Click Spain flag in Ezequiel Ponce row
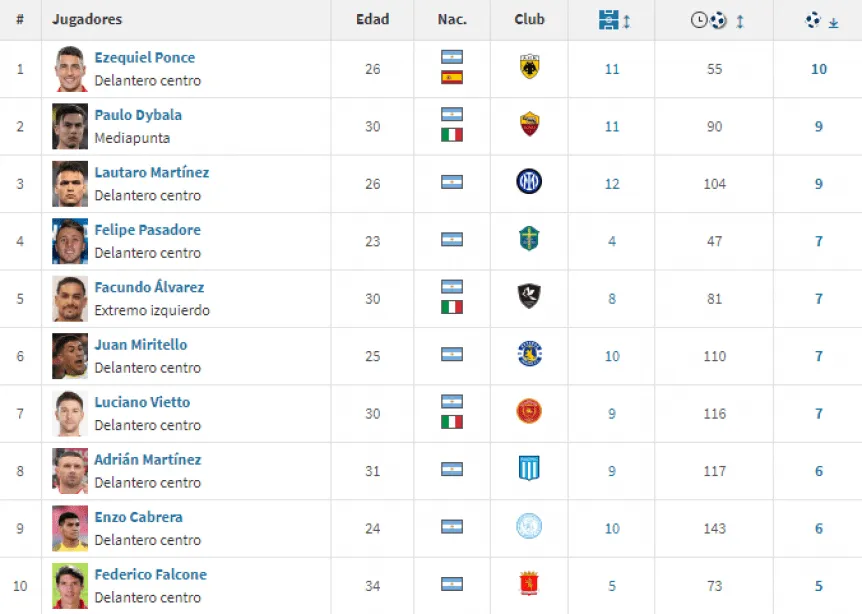The width and height of the screenshot is (862, 614). (452, 78)
